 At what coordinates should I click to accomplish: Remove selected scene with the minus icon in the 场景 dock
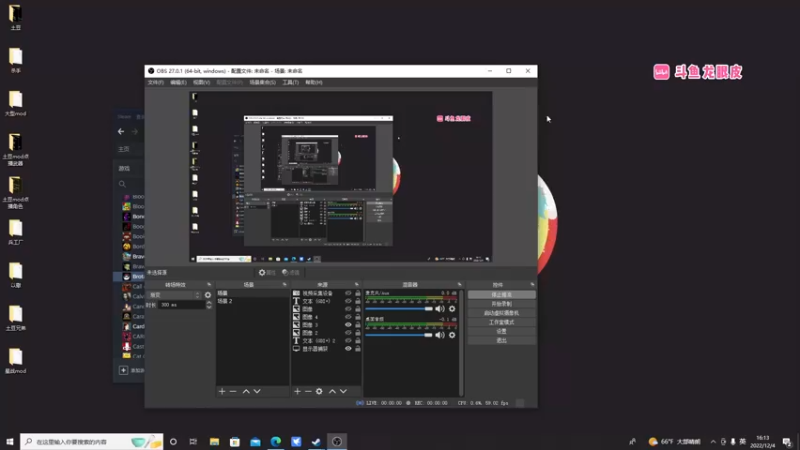click(x=233, y=391)
